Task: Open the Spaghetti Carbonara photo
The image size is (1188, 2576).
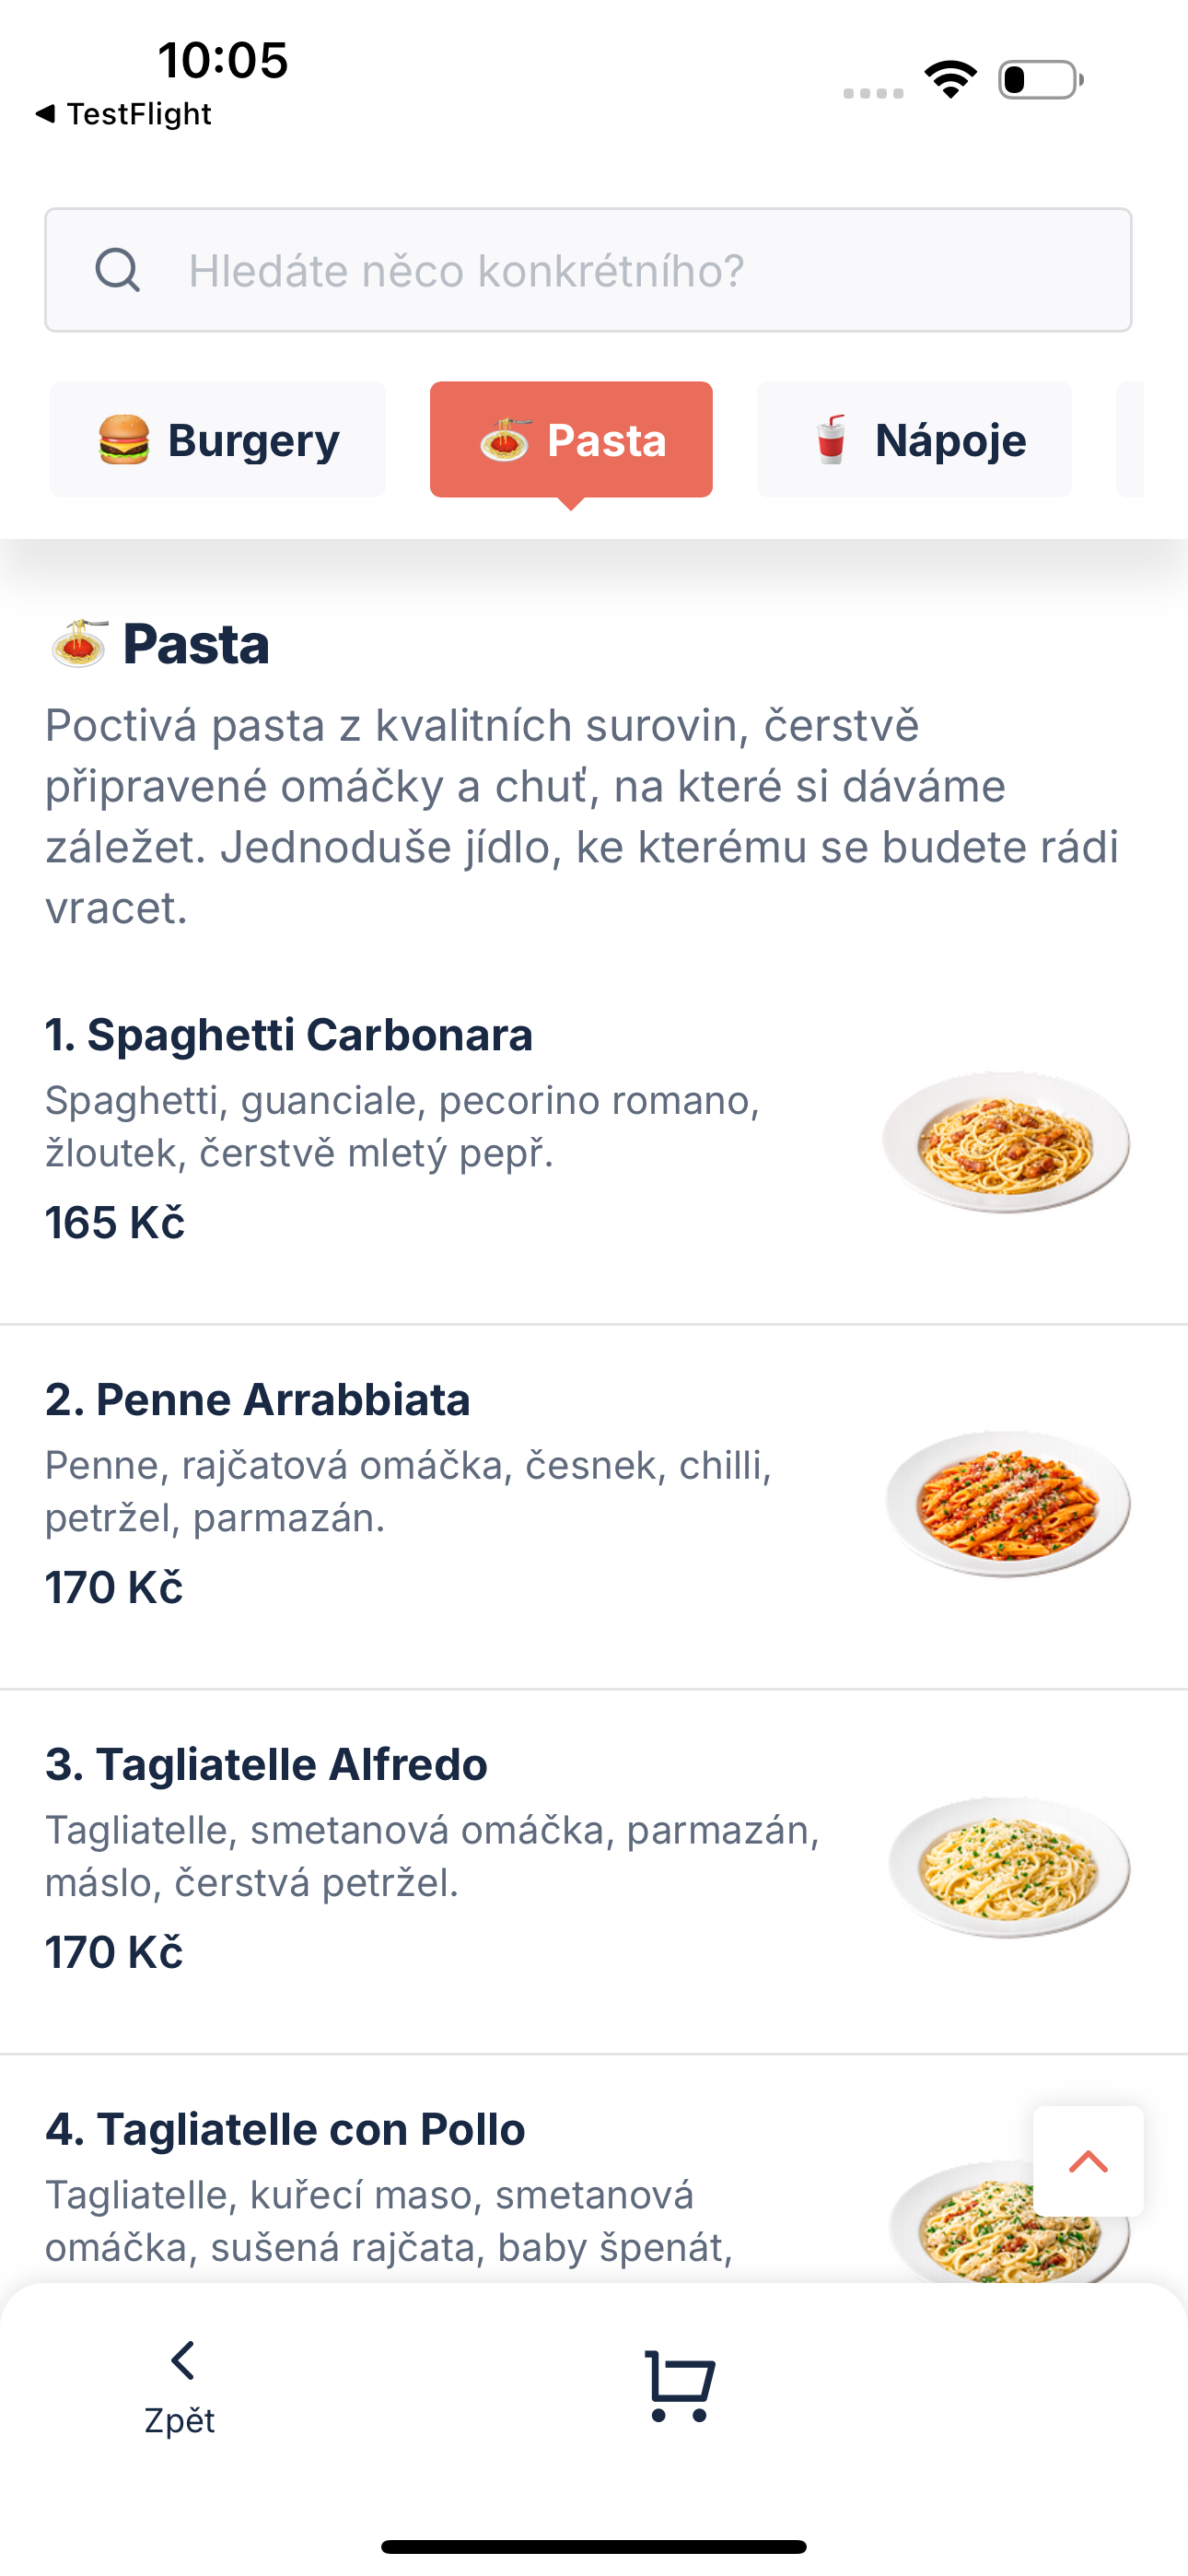Action: pos(1007,1142)
